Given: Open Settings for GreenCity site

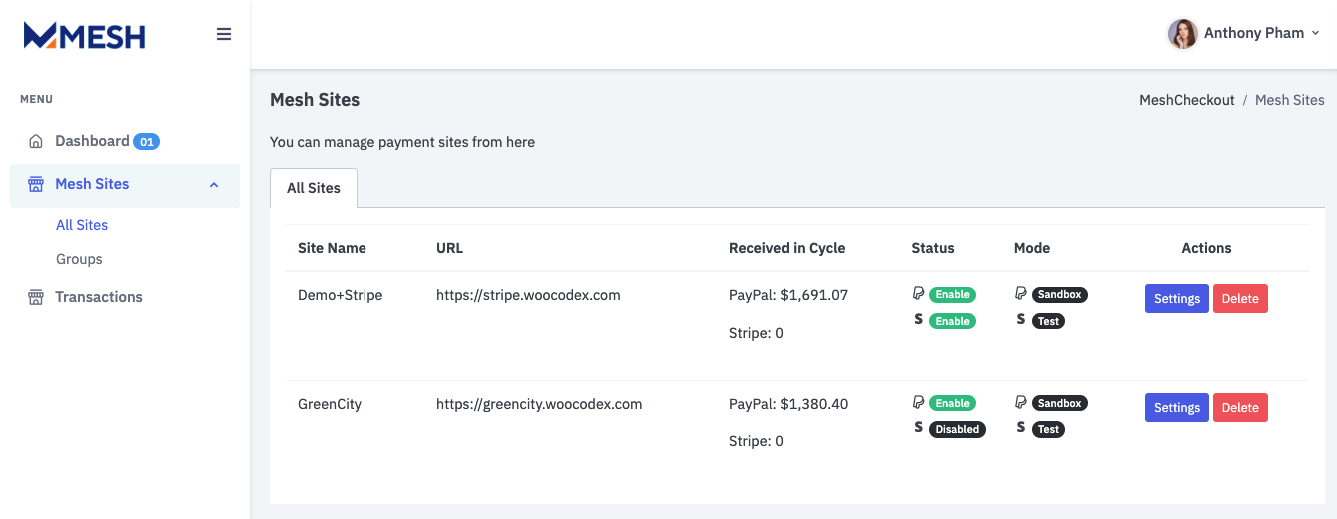Looking at the screenshot, I should [1177, 407].
